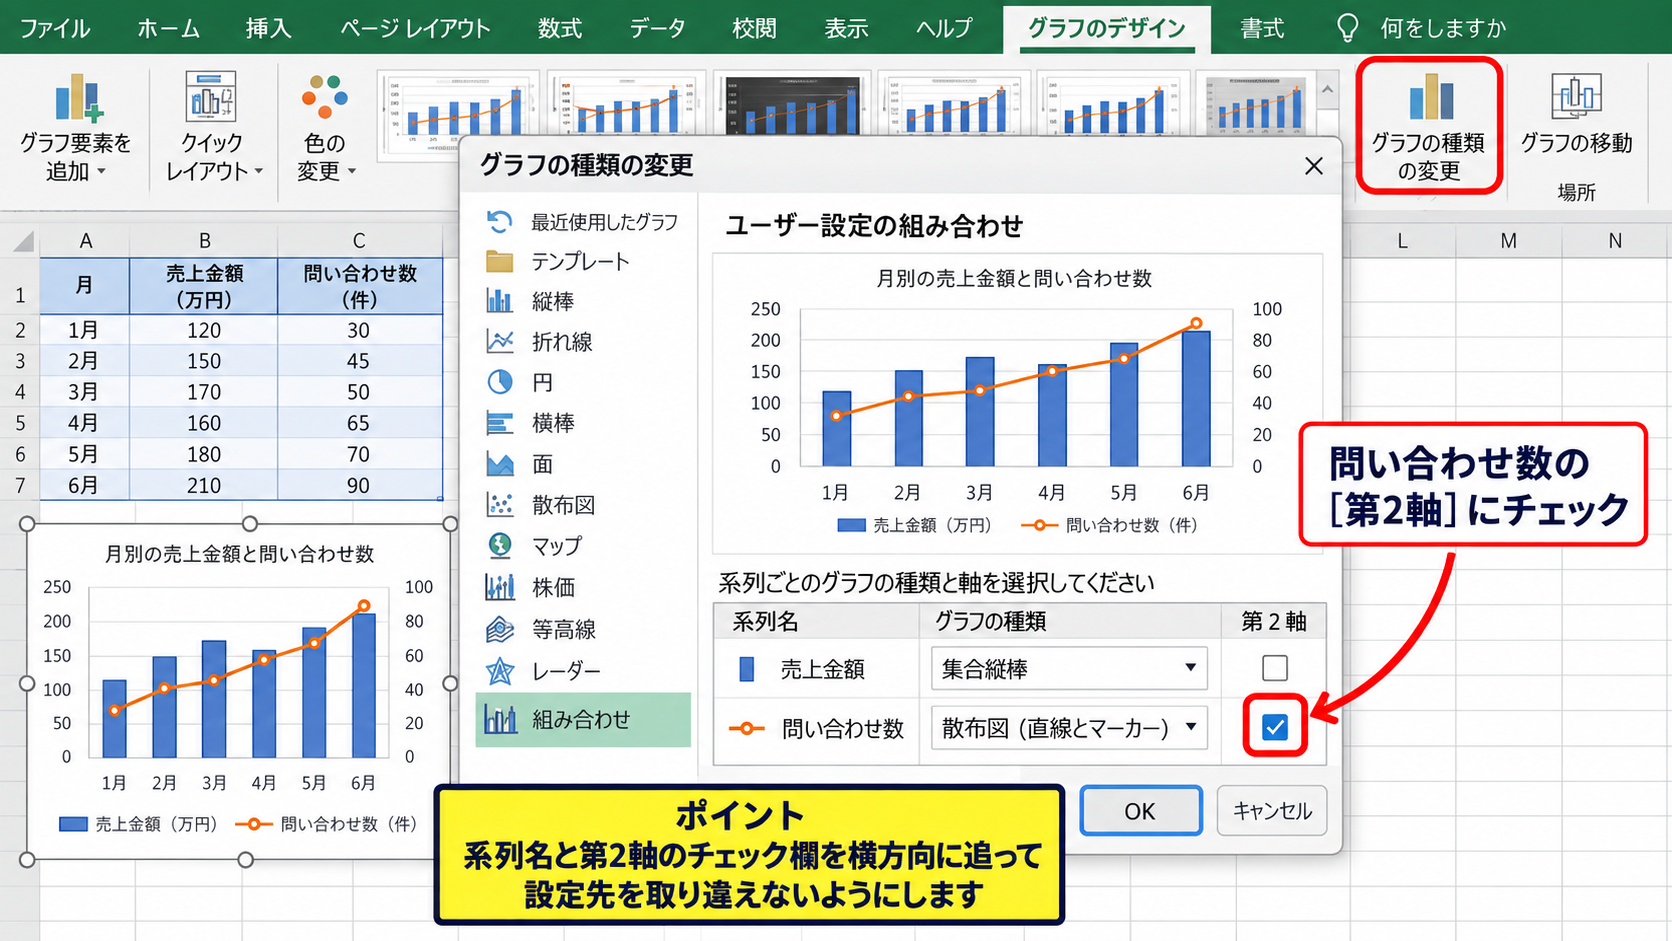Choose マップ chart category
Viewport: 1672px width, 941px height.
click(582, 546)
